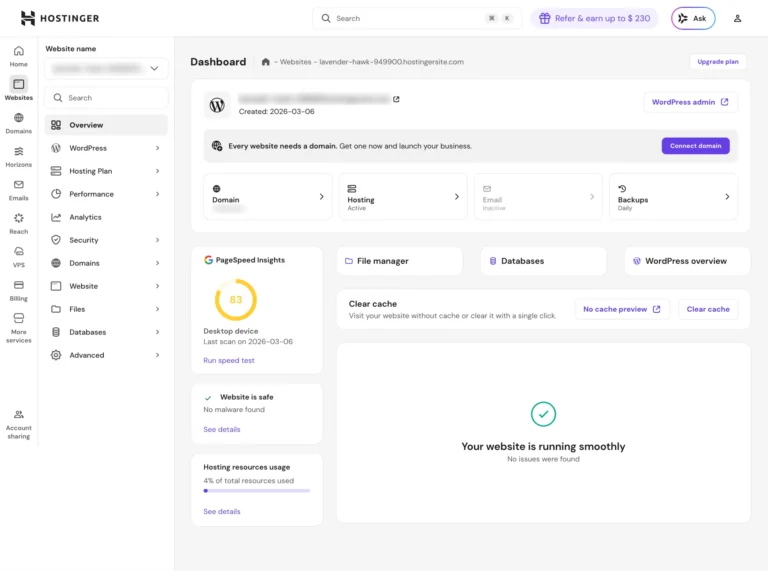The width and height of the screenshot is (768, 571).
Task: Click the hosting resources usage bar
Action: click(x=257, y=490)
